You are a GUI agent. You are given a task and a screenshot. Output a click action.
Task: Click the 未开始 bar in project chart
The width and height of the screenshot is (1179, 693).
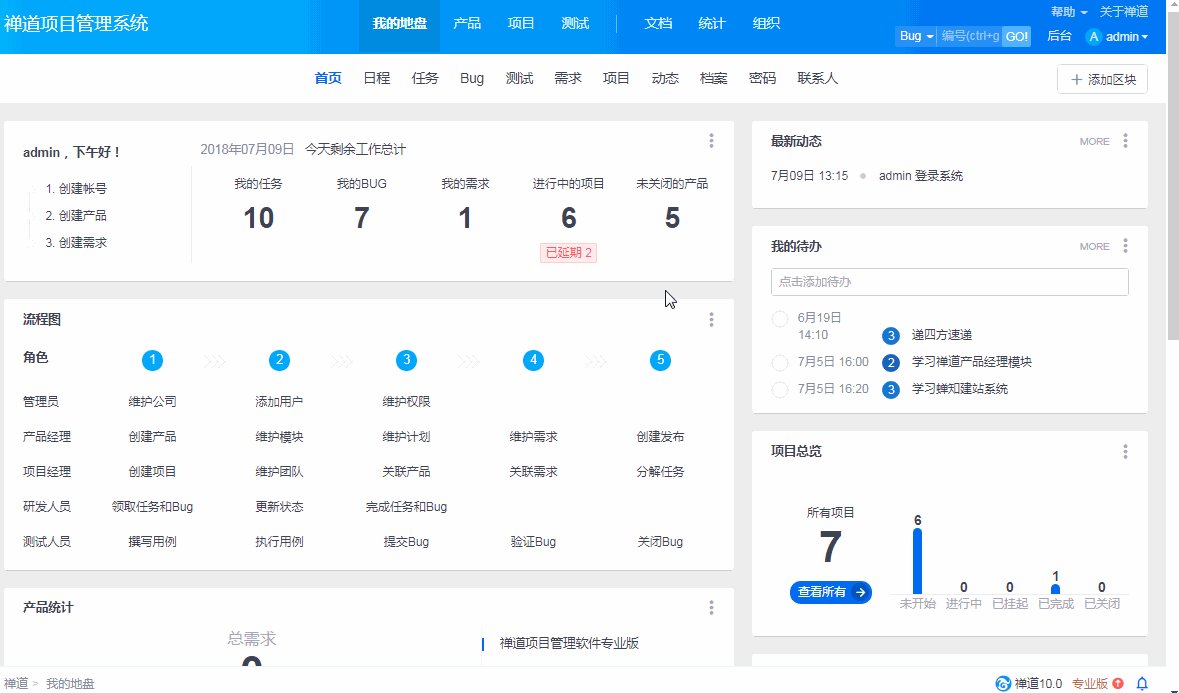pos(917,561)
